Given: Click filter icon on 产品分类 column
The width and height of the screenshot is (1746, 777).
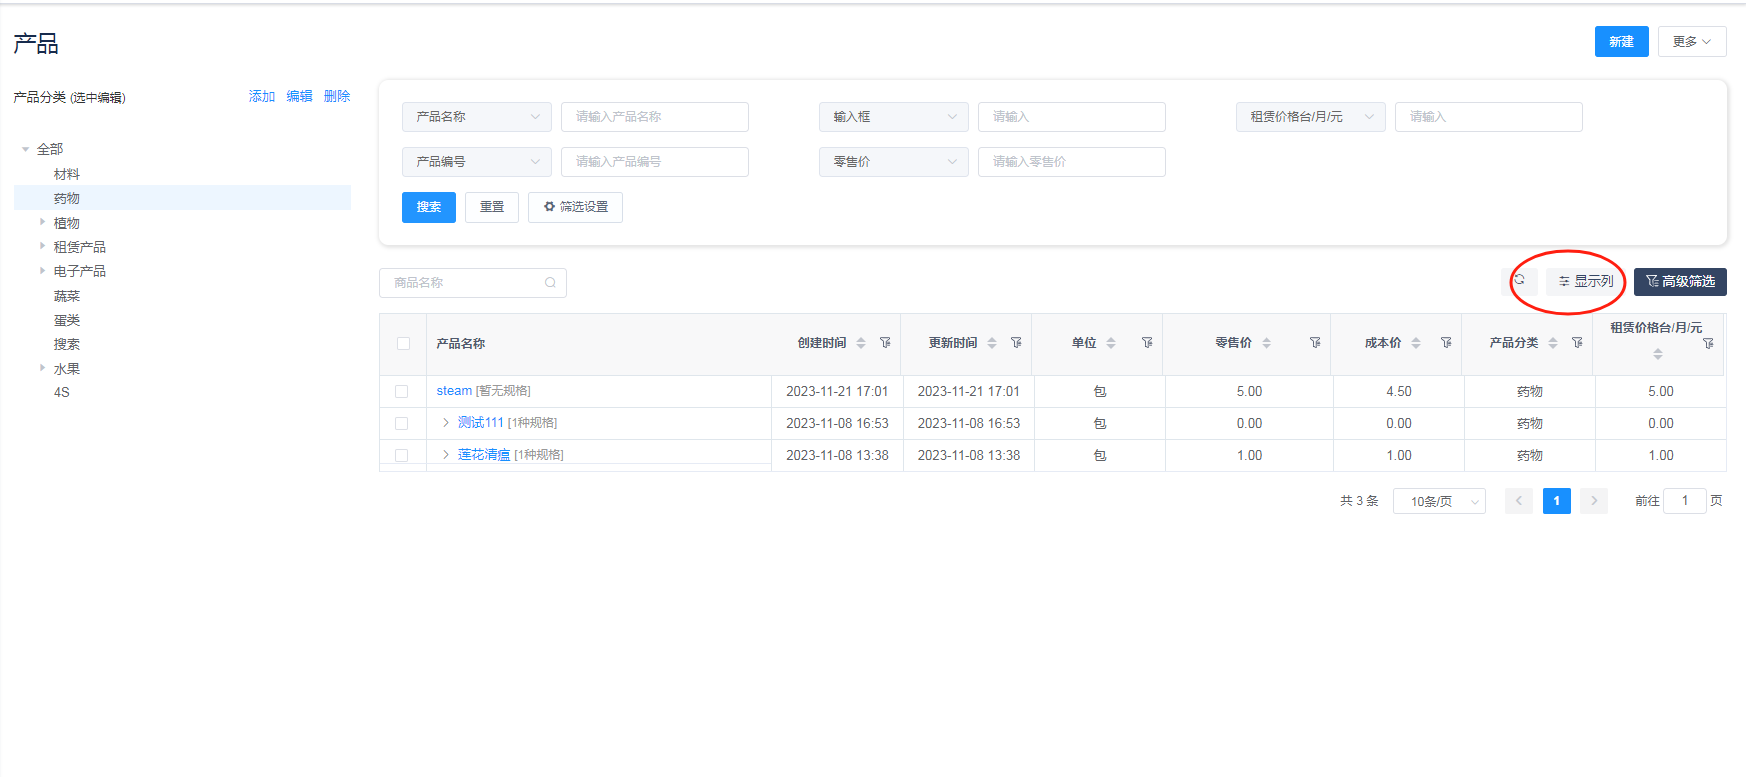Looking at the screenshot, I should [x=1577, y=343].
